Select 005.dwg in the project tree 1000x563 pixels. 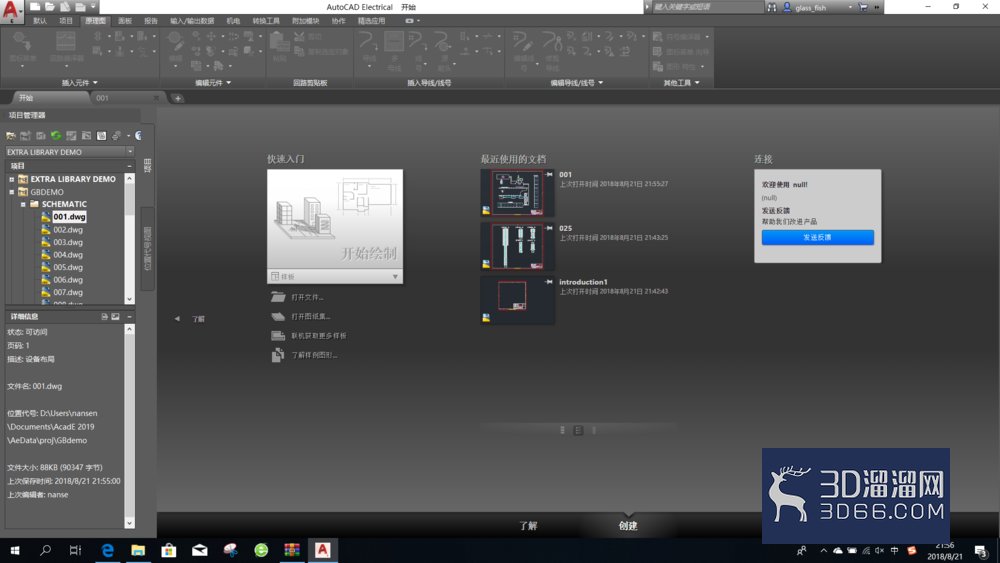pyautogui.click(x=68, y=267)
